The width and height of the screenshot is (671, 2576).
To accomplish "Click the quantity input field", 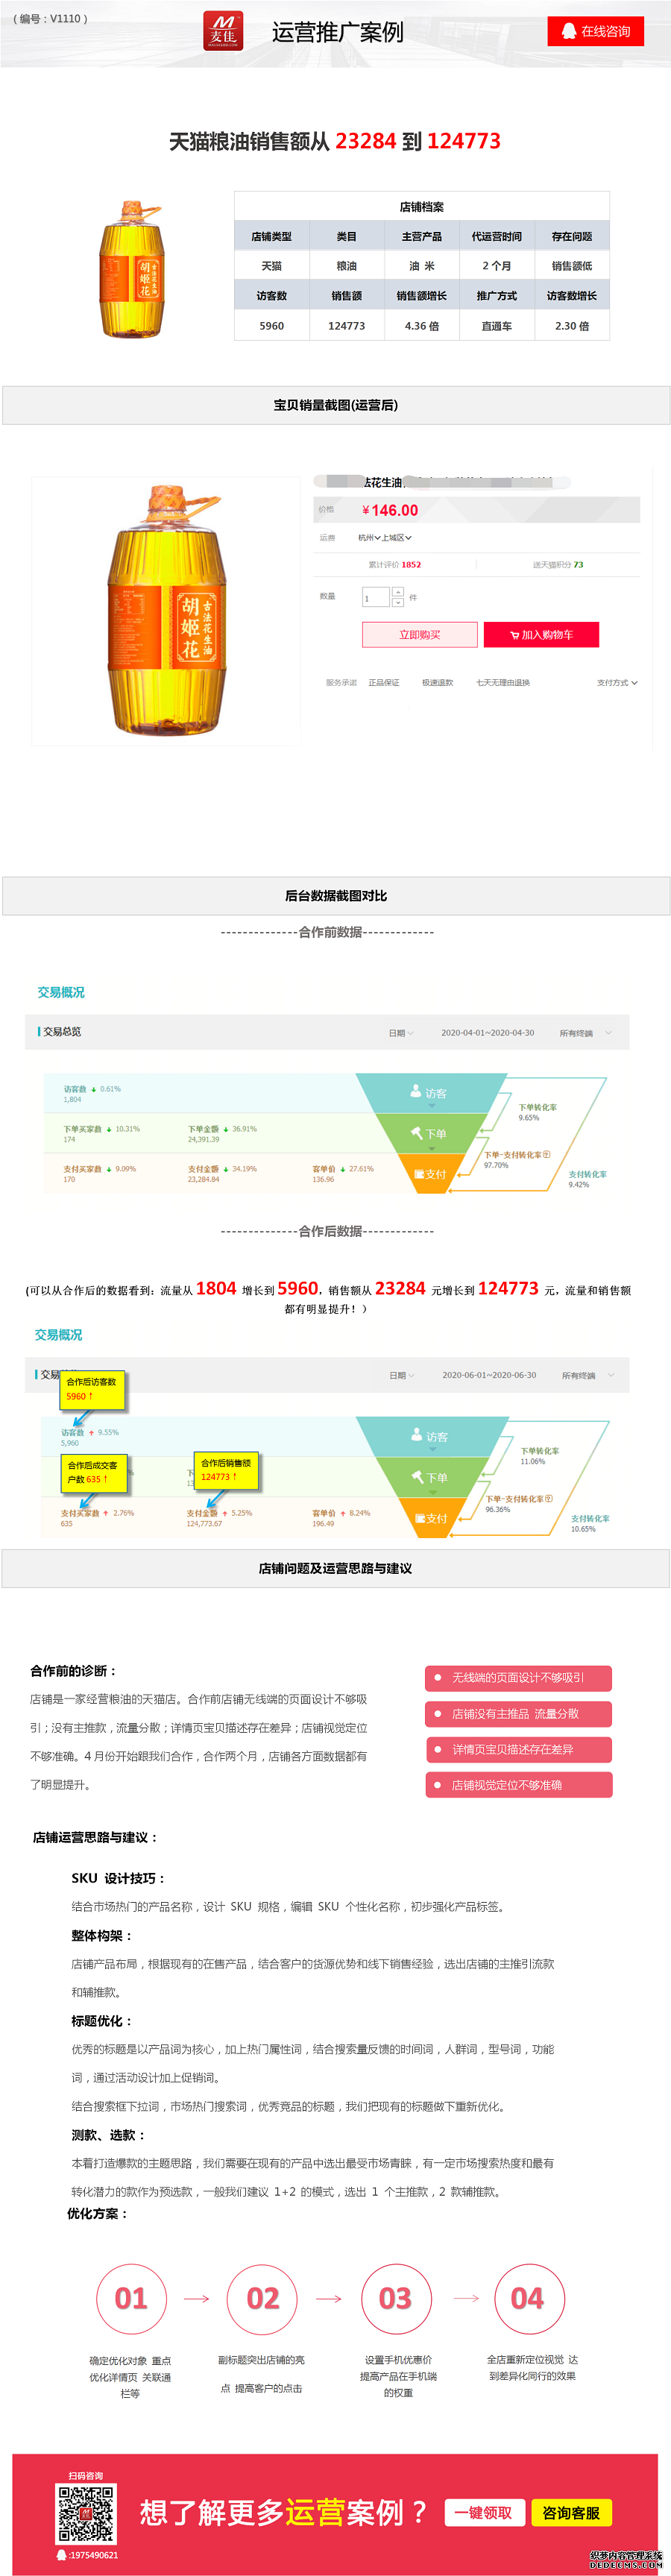I will tap(375, 598).
